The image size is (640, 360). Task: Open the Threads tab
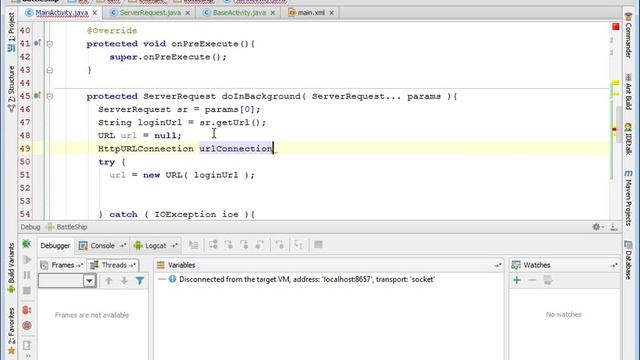pos(113,265)
